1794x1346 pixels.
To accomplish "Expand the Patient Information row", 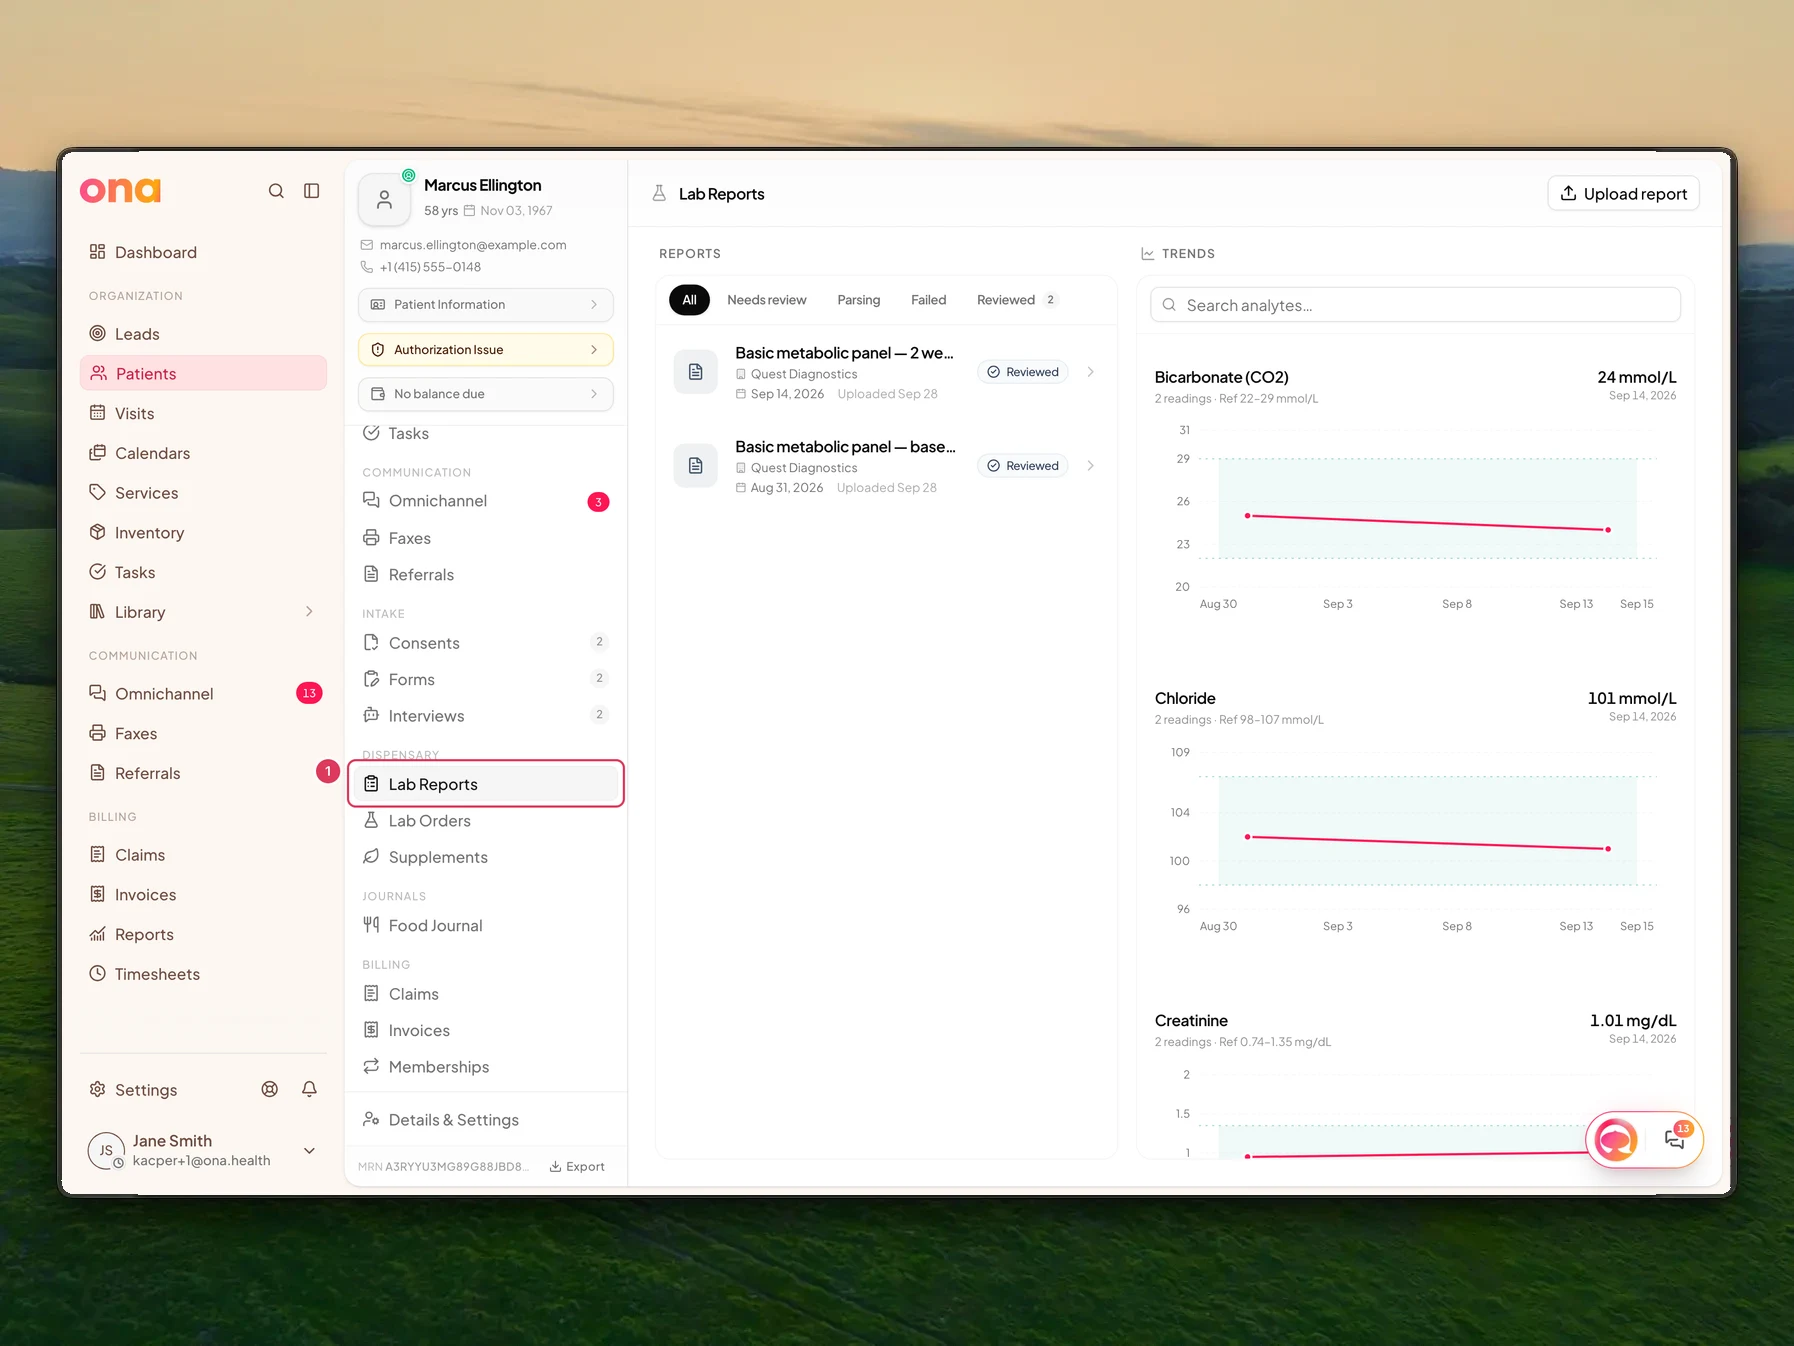I will [x=486, y=304].
